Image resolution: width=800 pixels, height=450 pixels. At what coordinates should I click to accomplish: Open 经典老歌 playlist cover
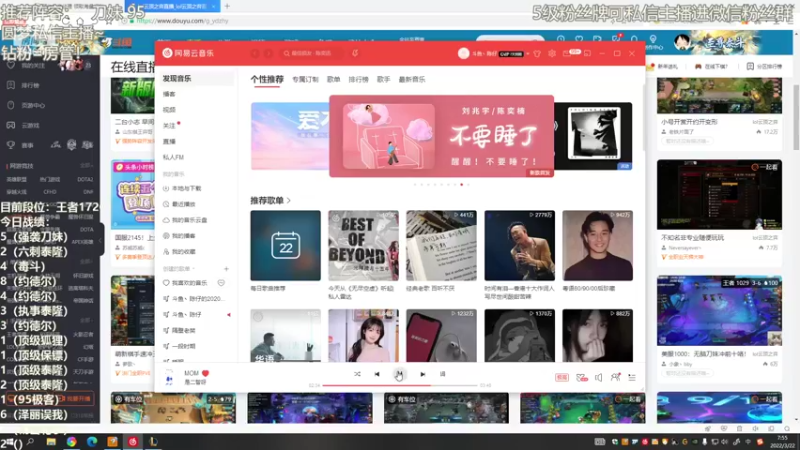coord(441,245)
